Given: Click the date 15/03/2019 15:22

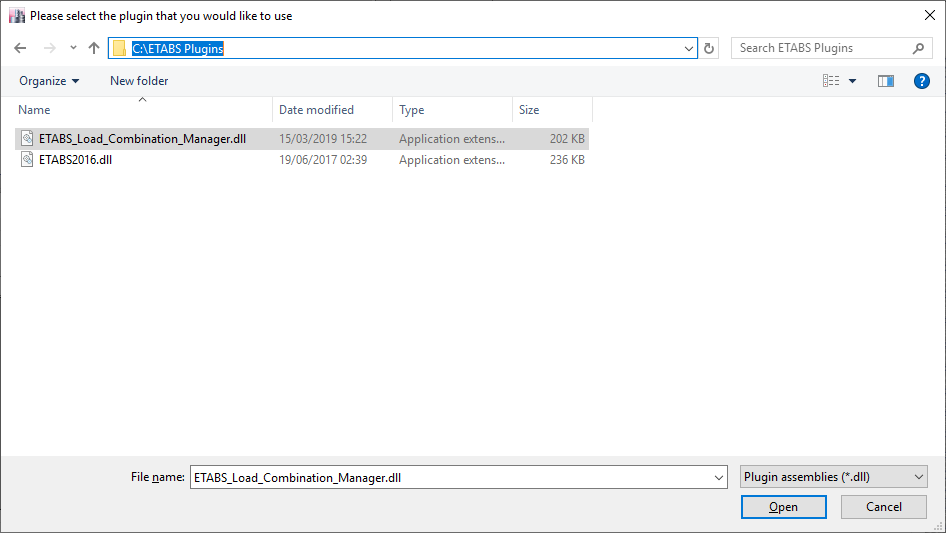Looking at the screenshot, I should coord(323,139).
